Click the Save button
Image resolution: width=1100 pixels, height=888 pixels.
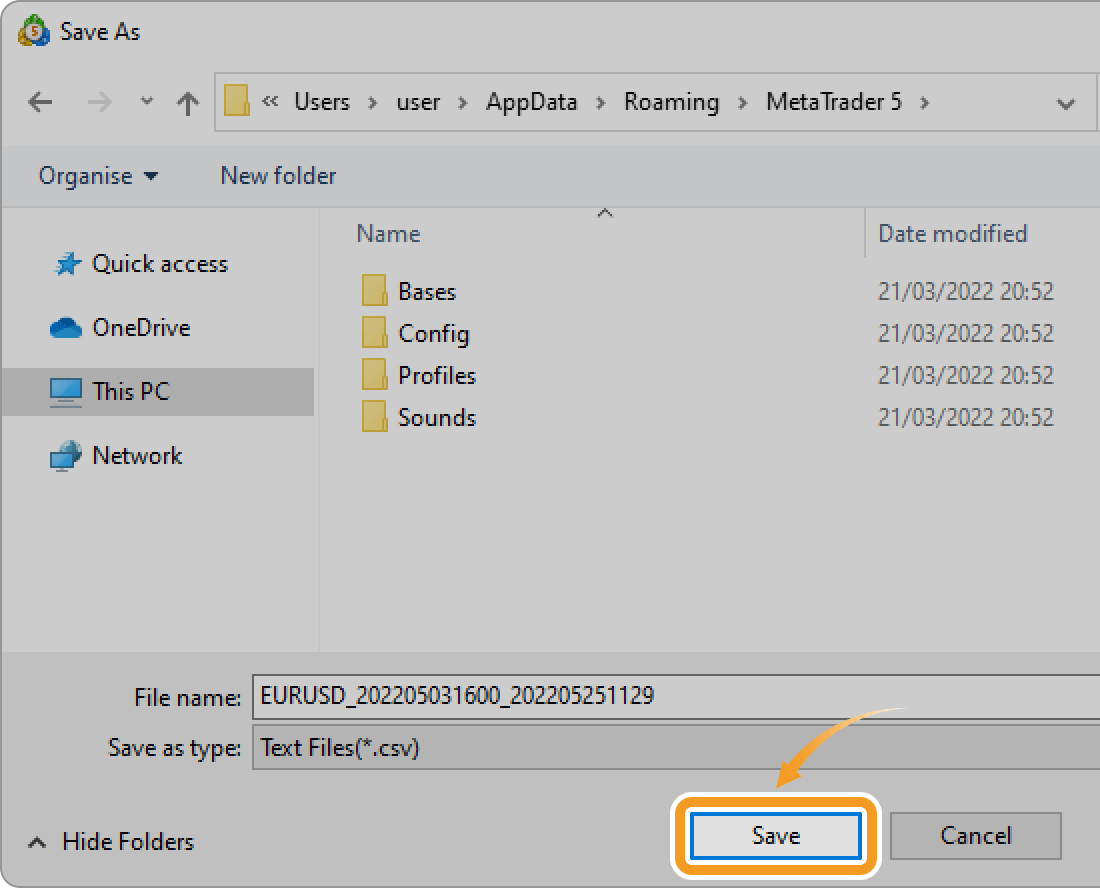pyautogui.click(x=775, y=835)
